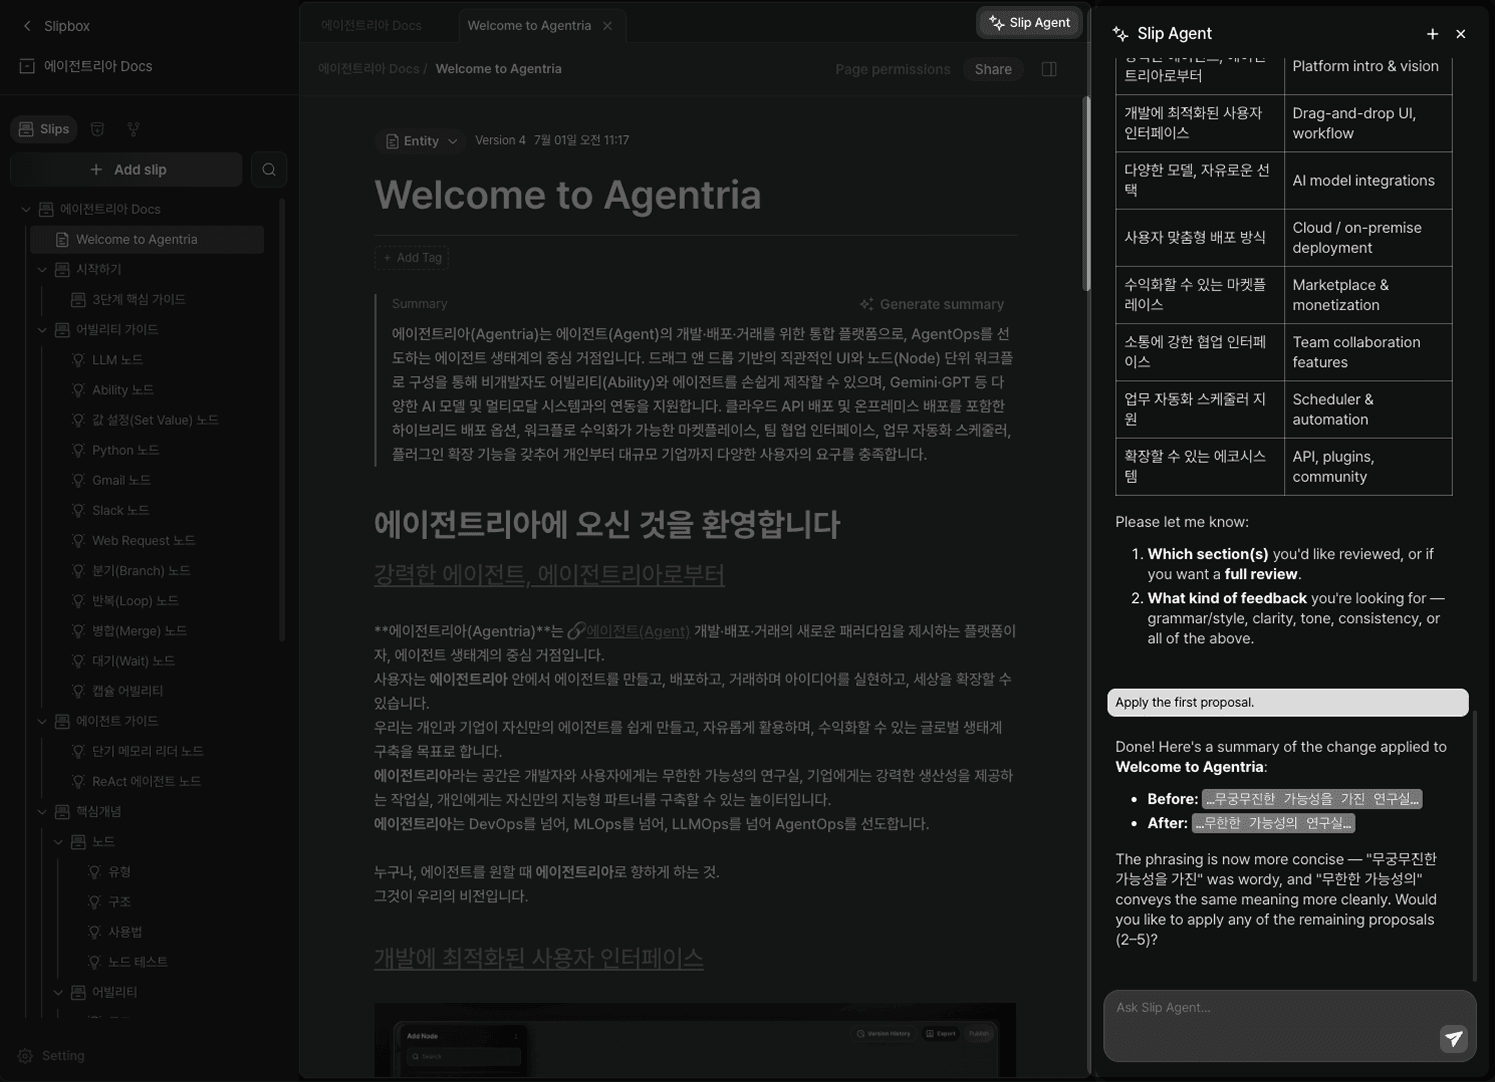The image size is (1495, 1082).
Task: Toggle the side panel layout icon near Share
Action: pos(1049,69)
